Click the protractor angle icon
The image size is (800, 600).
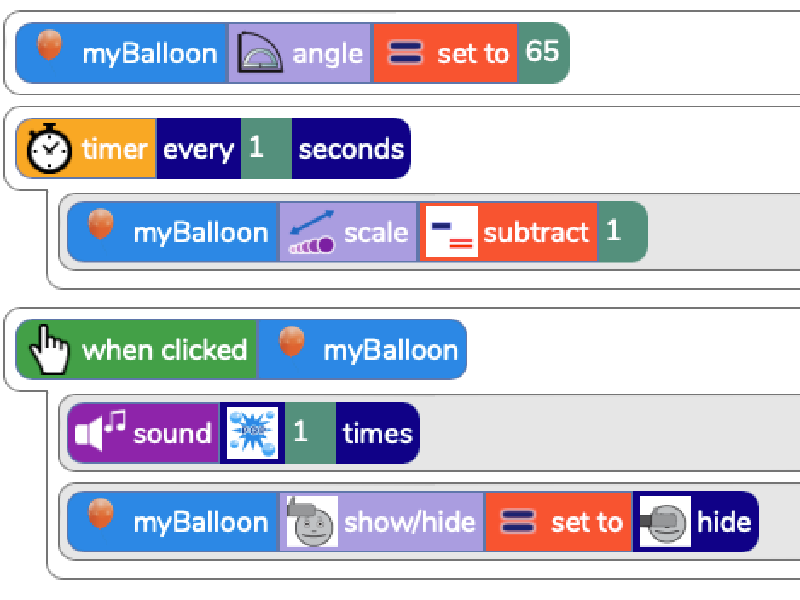[260, 53]
